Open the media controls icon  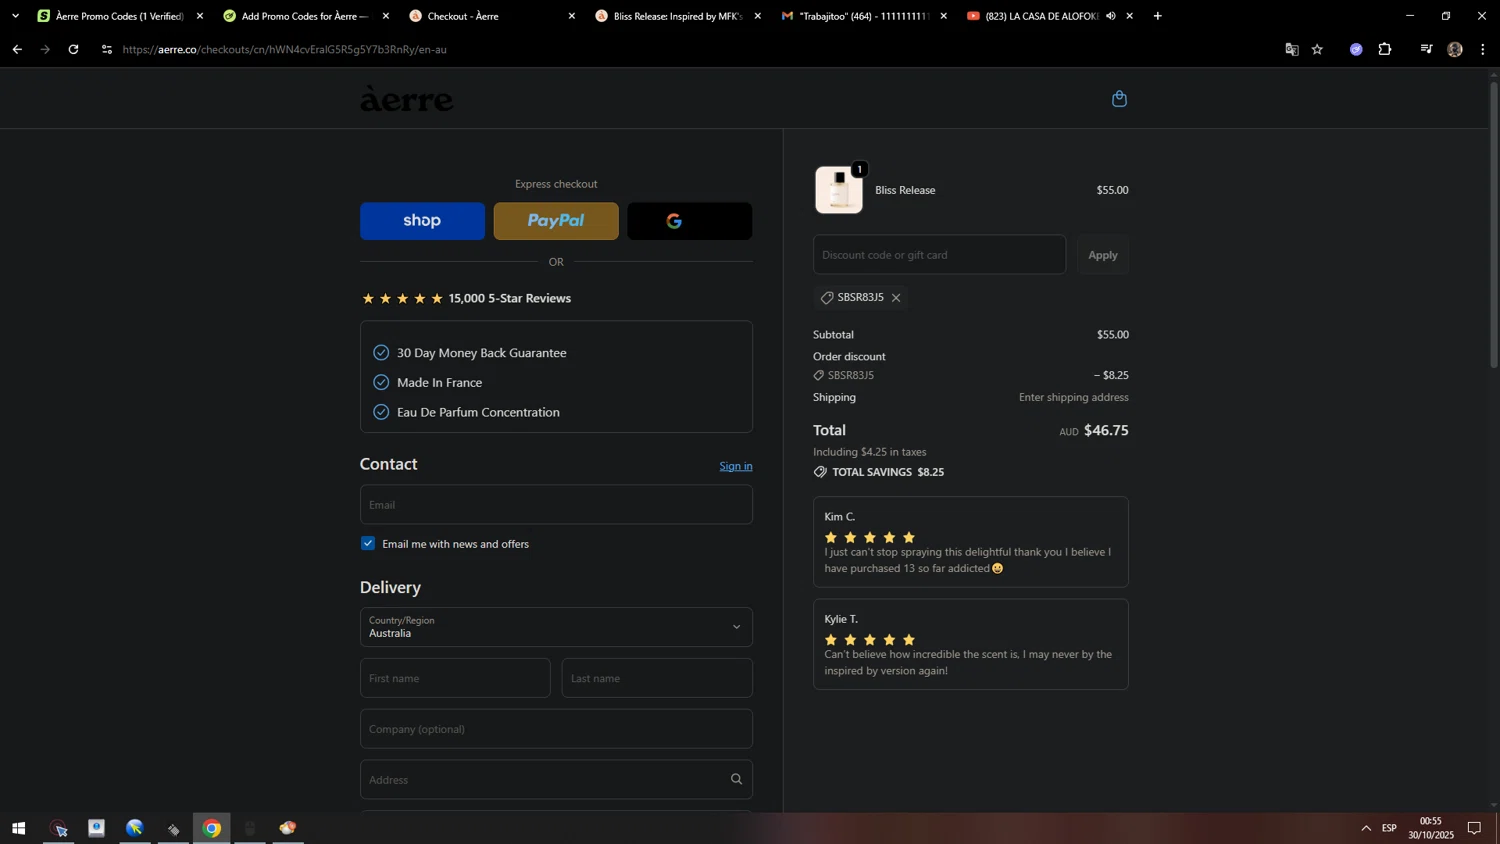click(x=1426, y=49)
